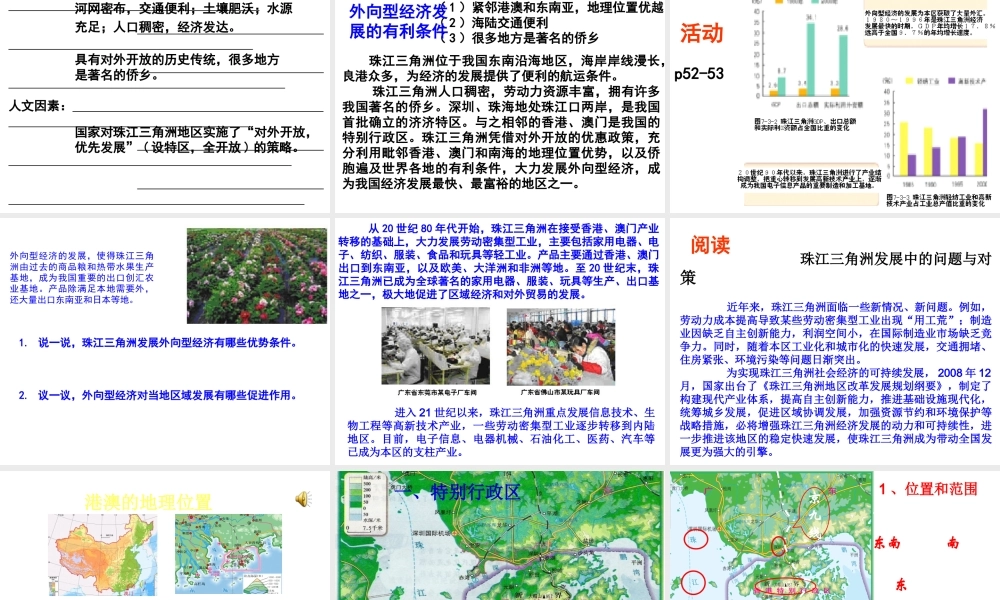
Task: Click the speaker audio icon on the 港澳 slide
Action: [x=304, y=499]
